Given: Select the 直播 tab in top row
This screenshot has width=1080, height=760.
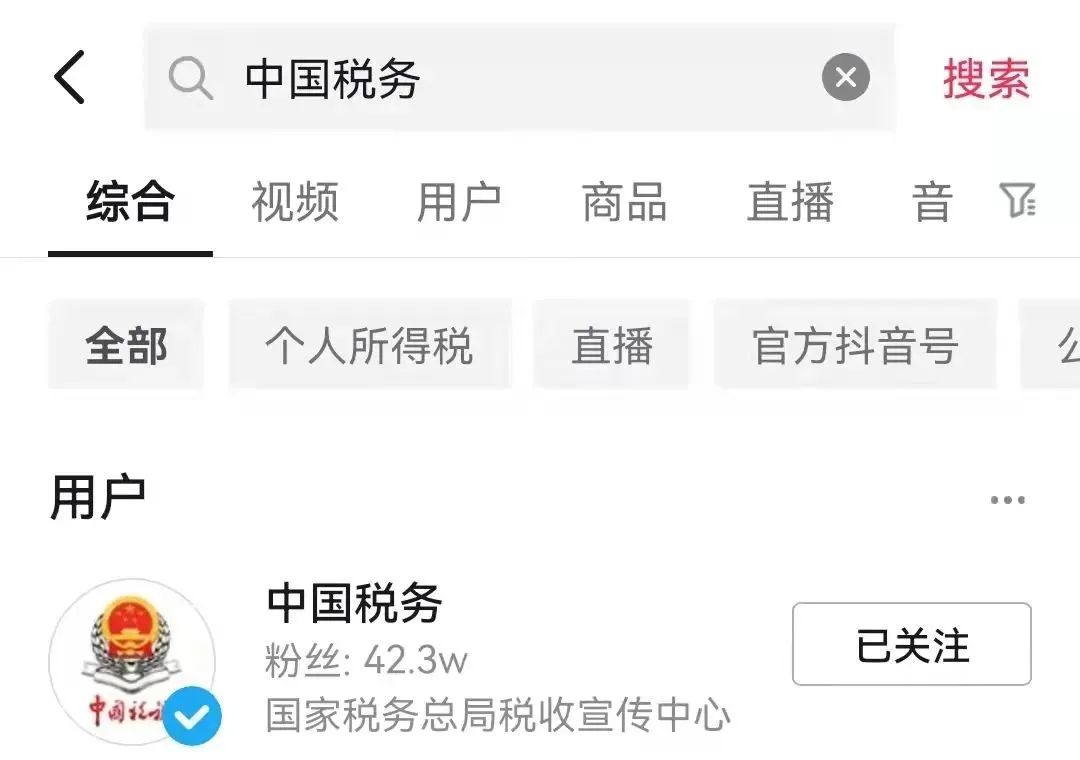Looking at the screenshot, I should (x=791, y=202).
